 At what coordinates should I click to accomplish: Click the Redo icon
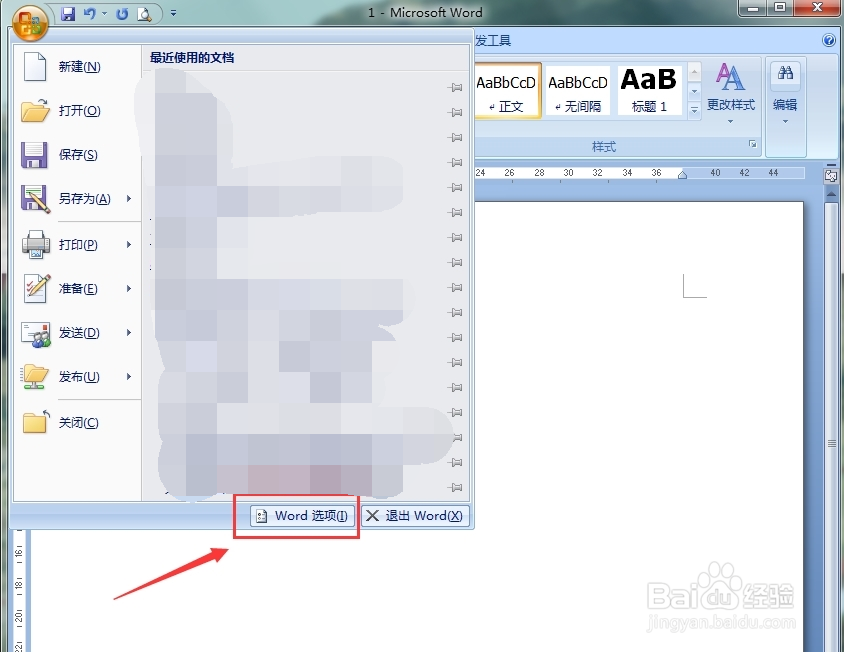(x=122, y=11)
